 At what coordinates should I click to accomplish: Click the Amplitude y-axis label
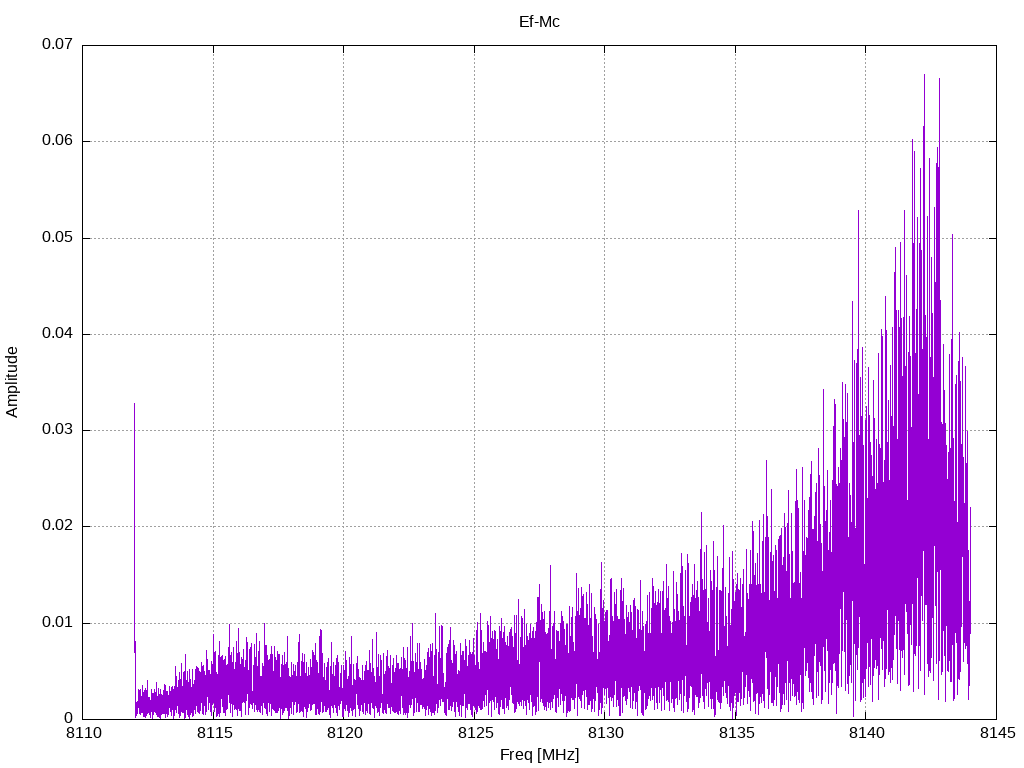12,381
